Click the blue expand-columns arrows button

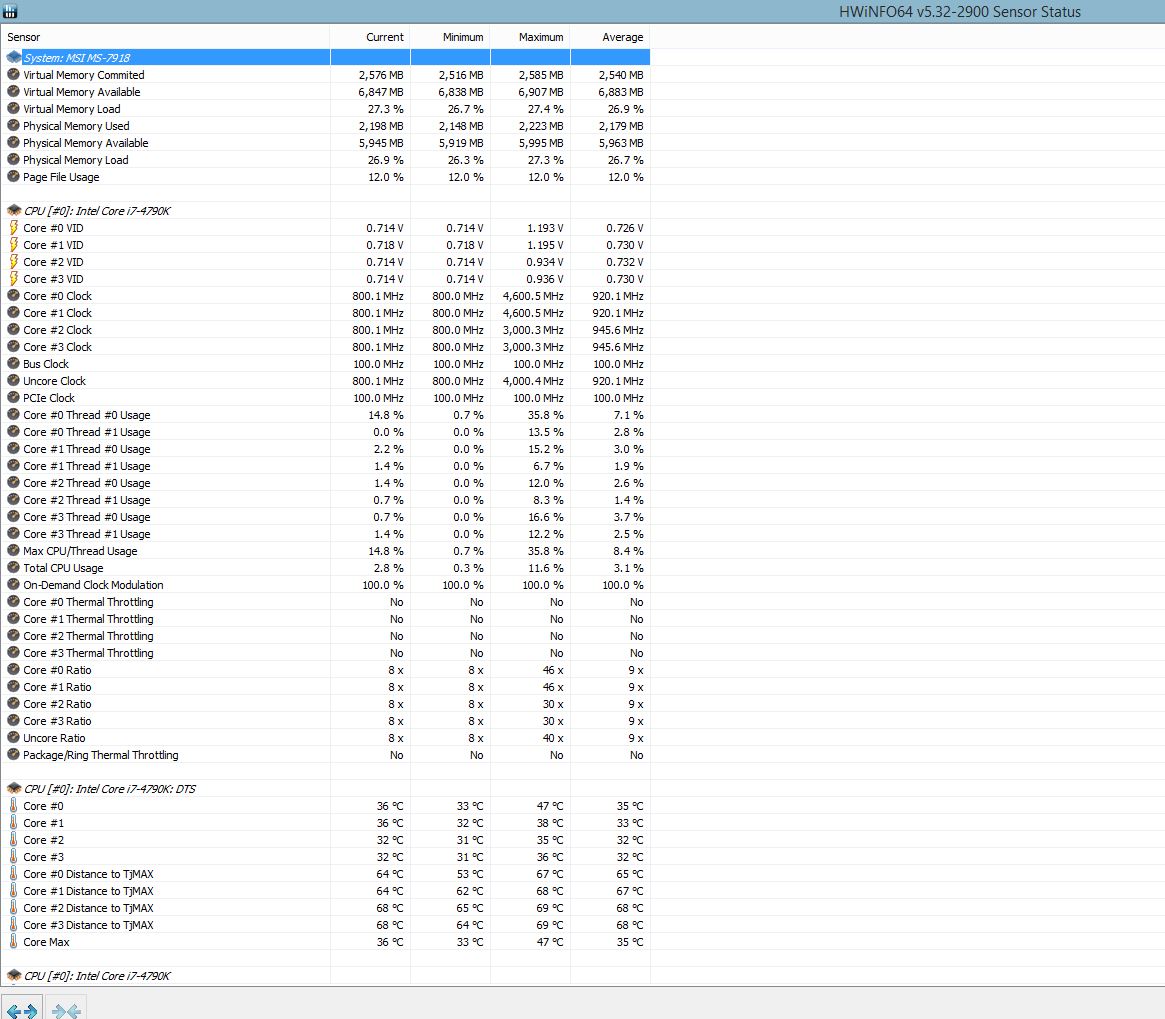coord(22,1010)
